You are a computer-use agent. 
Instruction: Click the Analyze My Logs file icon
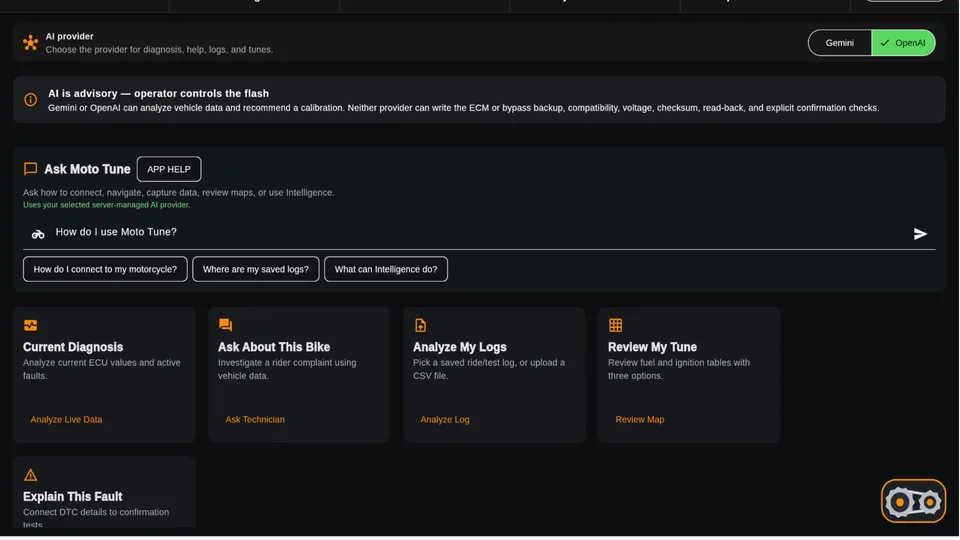(x=420, y=325)
